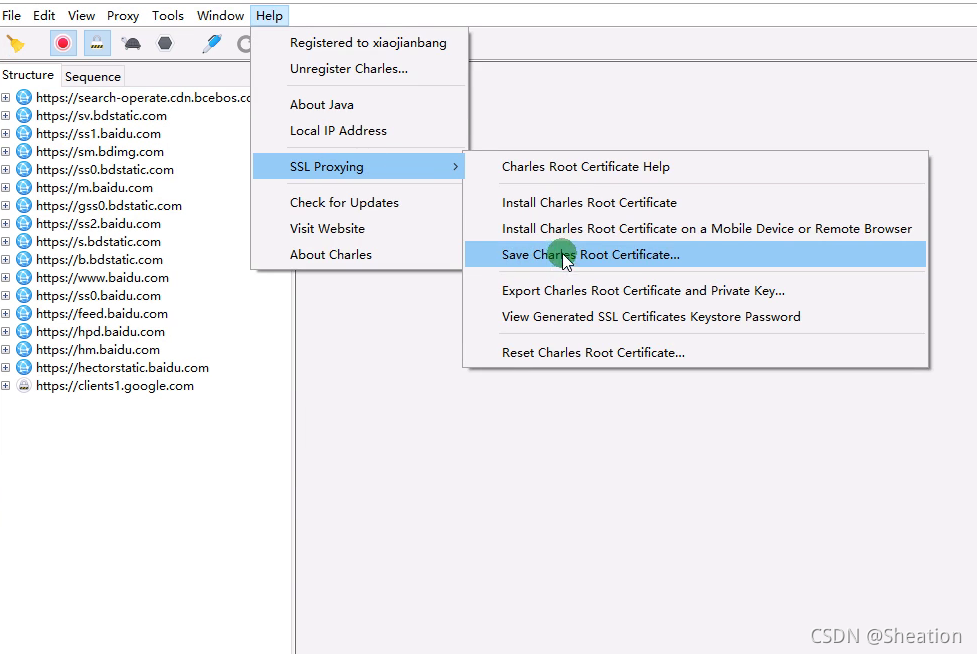Expand the https://hpd.baidu.com node
The image size is (977, 654).
coord(6,331)
